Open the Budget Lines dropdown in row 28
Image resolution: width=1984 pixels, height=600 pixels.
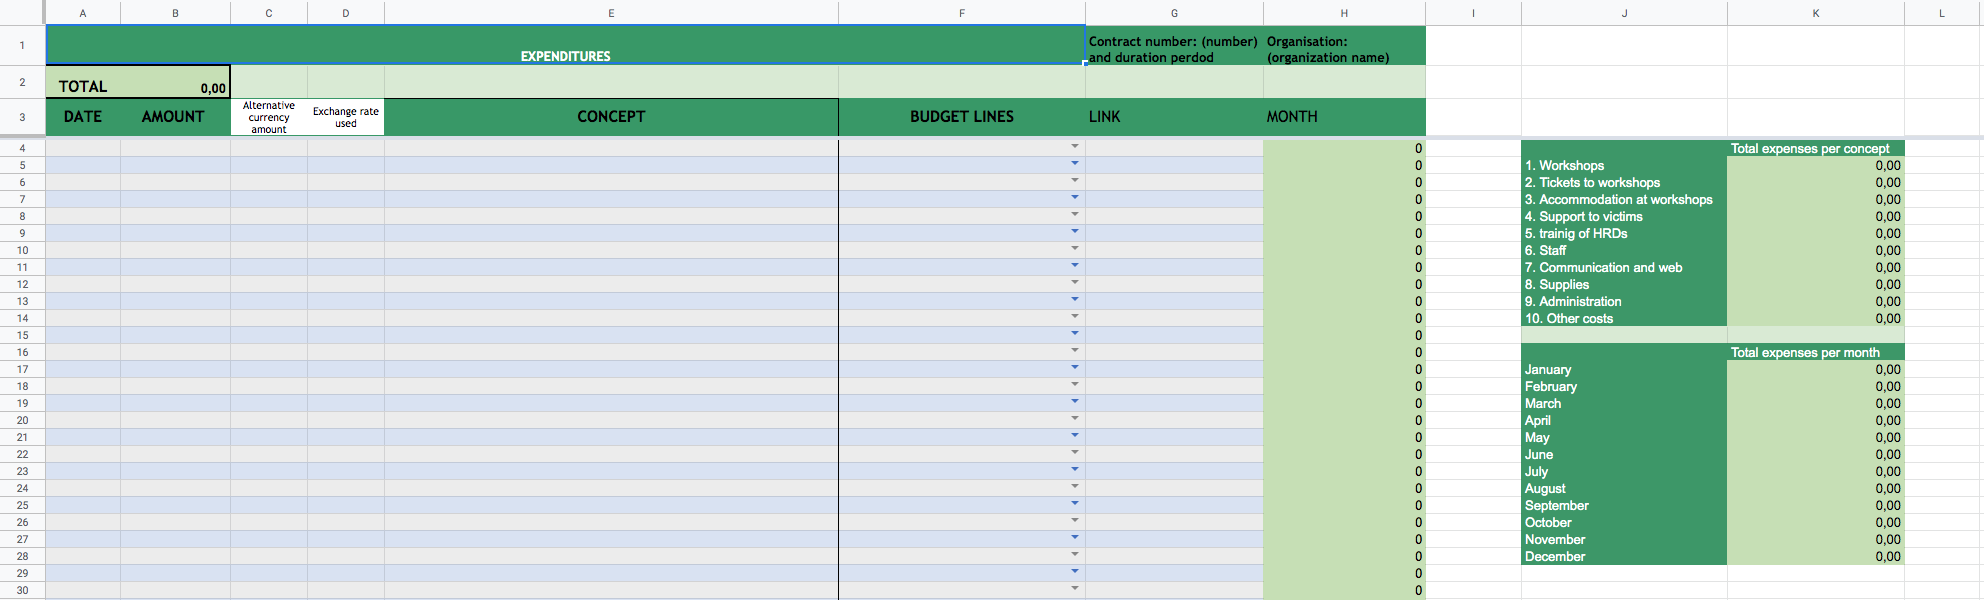click(x=1075, y=555)
